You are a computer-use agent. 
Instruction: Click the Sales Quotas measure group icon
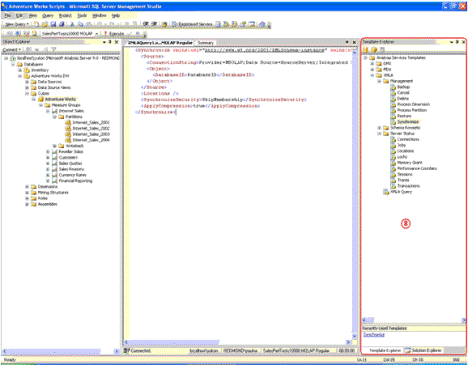55,163
